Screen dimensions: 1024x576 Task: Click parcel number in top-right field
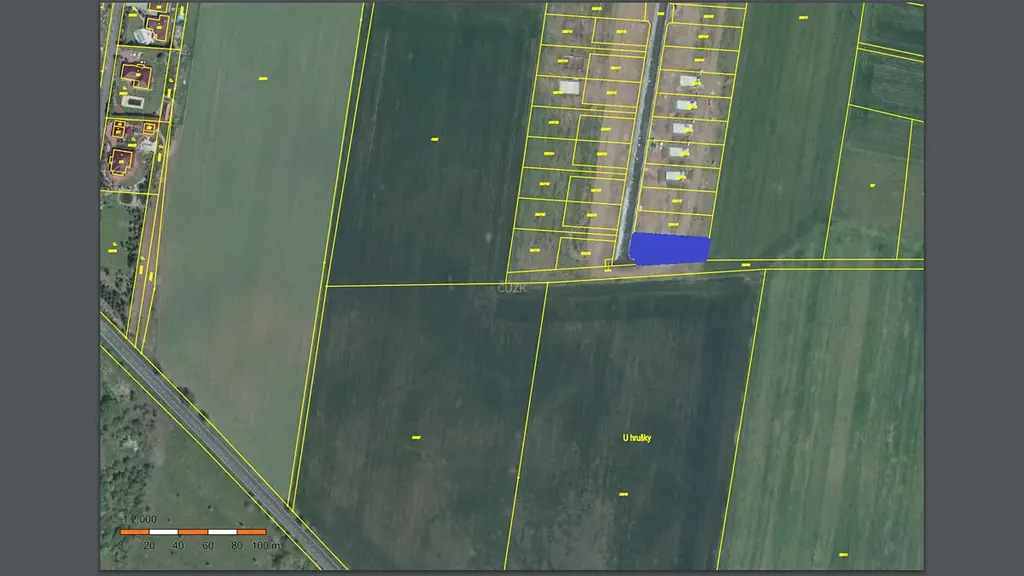pos(802,17)
